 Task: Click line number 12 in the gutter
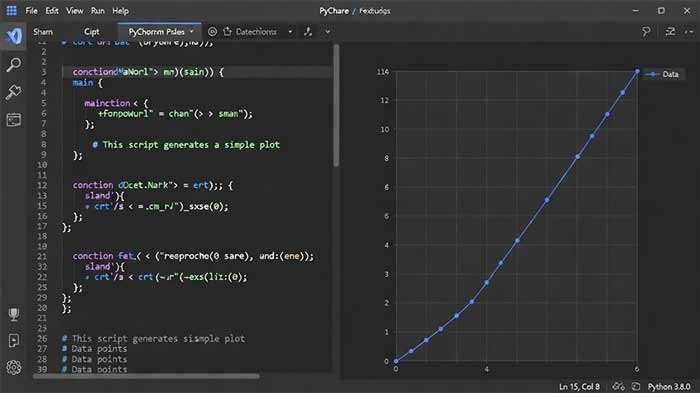(42, 185)
